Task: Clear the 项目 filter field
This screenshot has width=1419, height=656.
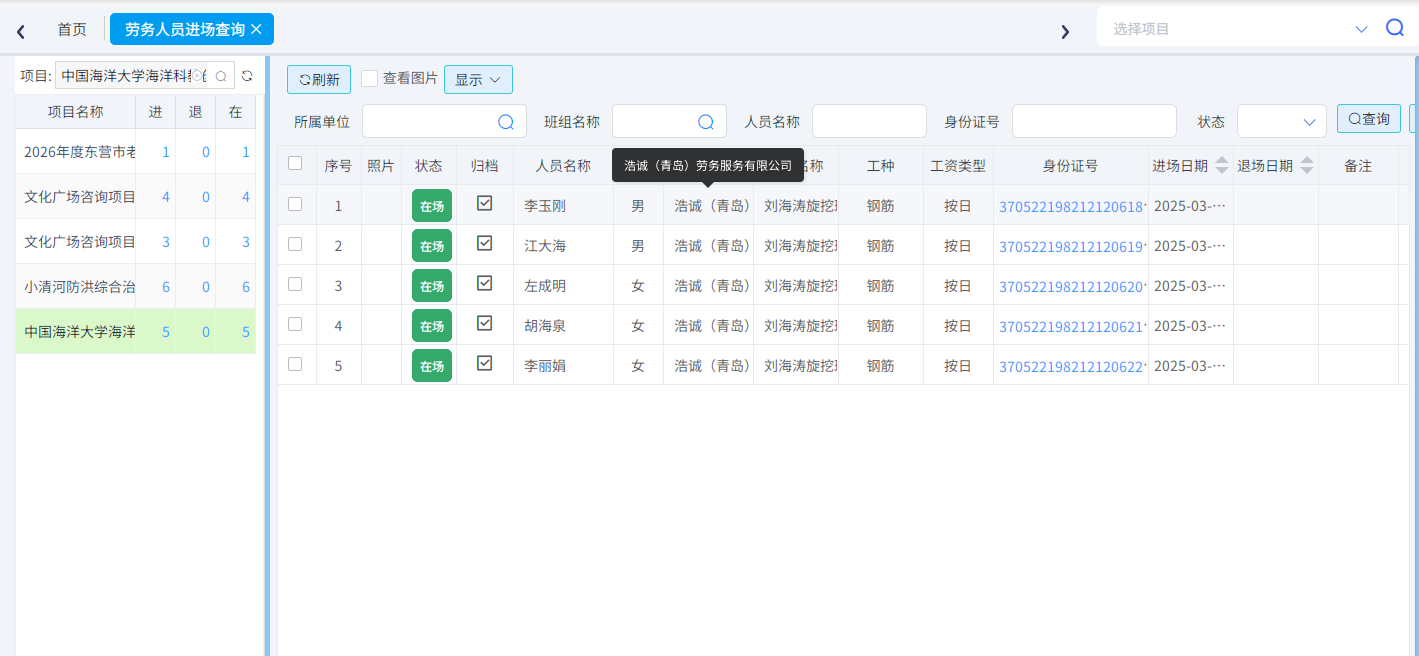Action: pos(198,76)
